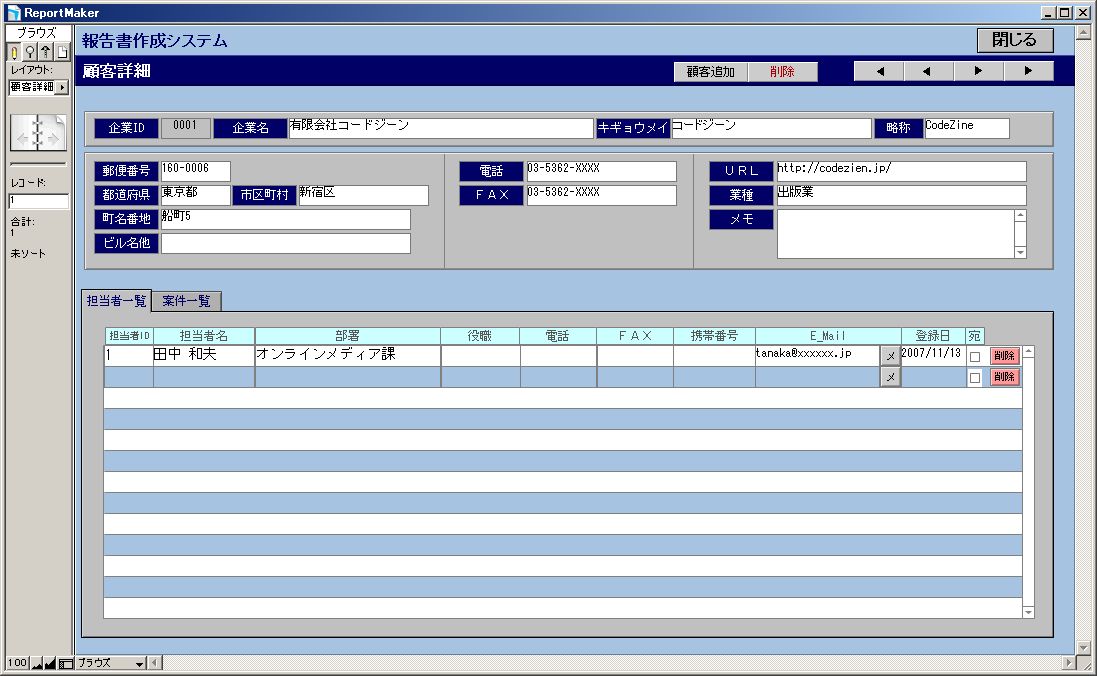Viewport: 1097px width, 676px height.
Task: Switch to Find mode with the magnifying glass icon
Action: (30, 52)
